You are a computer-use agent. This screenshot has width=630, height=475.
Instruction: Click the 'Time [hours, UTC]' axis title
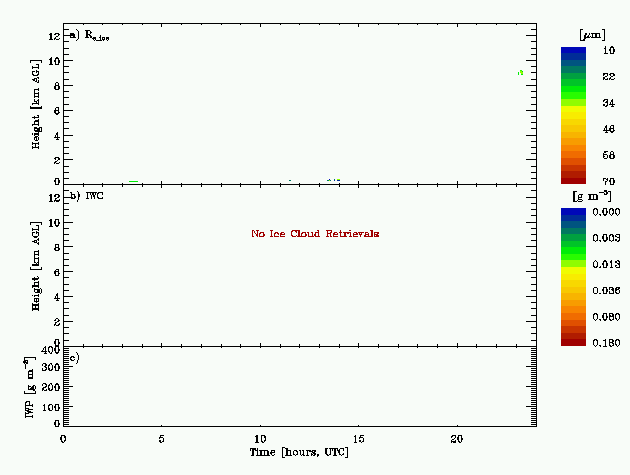[x=299, y=452]
